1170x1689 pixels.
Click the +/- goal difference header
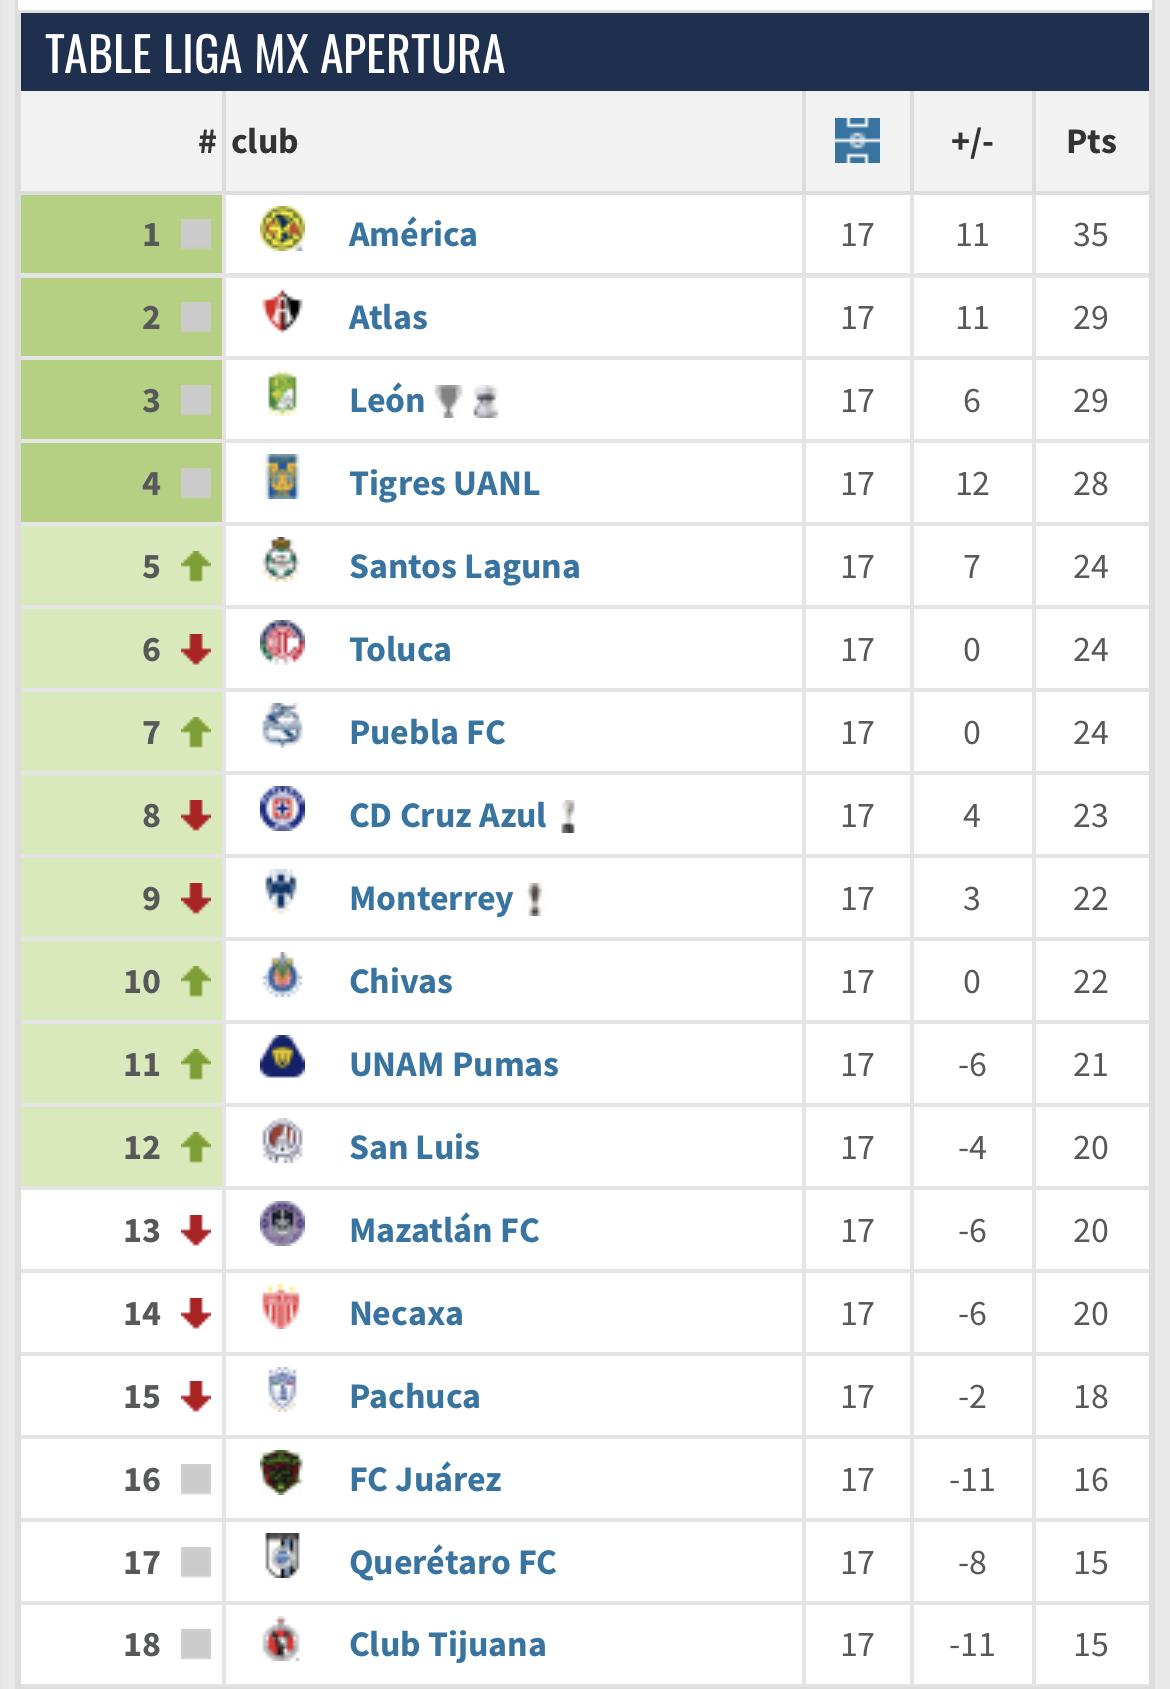(972, 141)
